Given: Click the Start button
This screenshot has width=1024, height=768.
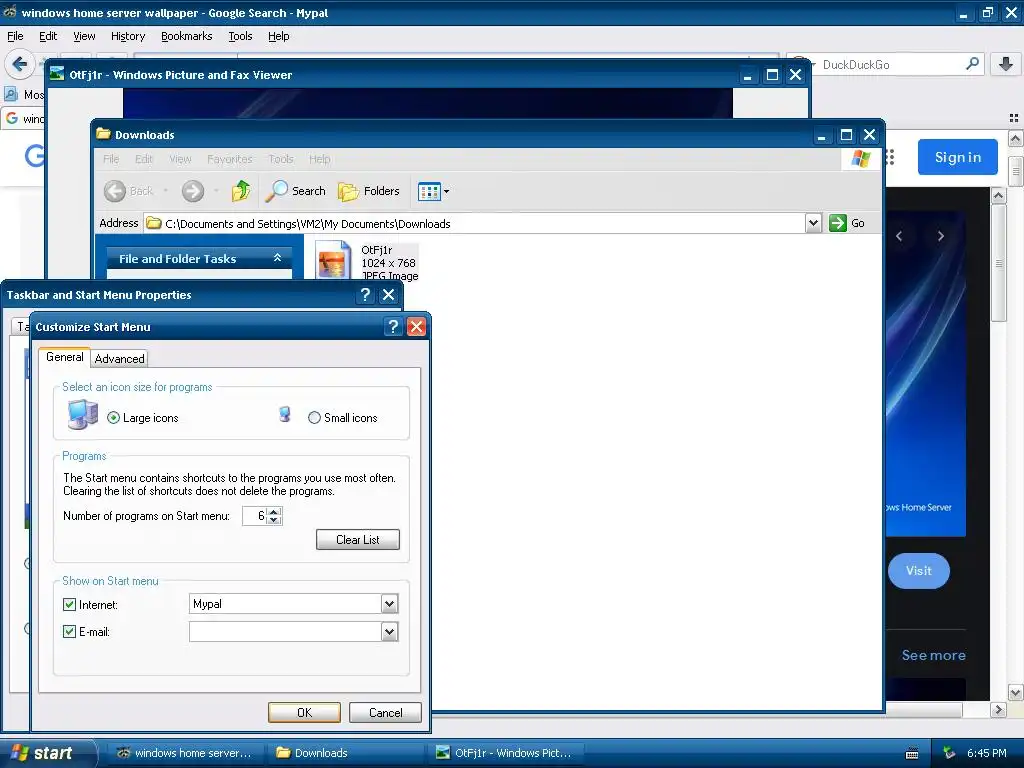Looking at the screenshot, I should click(47, 753).
